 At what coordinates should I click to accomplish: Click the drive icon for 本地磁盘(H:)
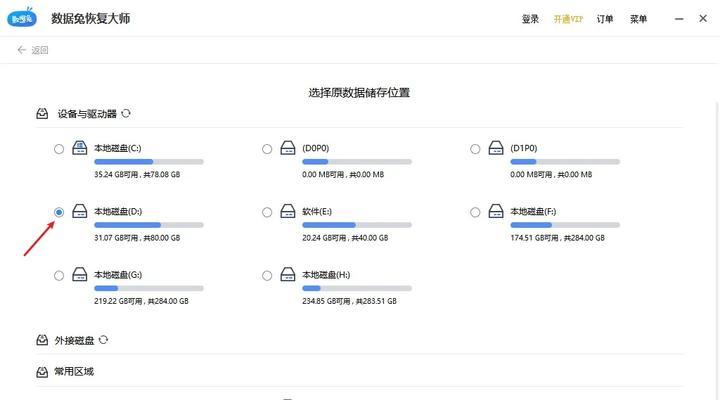[x=288, y=274]
